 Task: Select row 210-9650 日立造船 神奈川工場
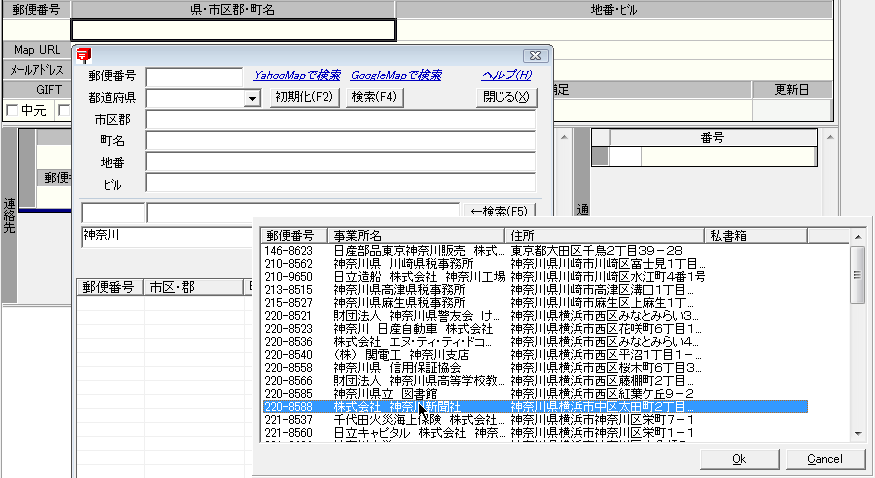pyautogui.click(x=535, y=277)
